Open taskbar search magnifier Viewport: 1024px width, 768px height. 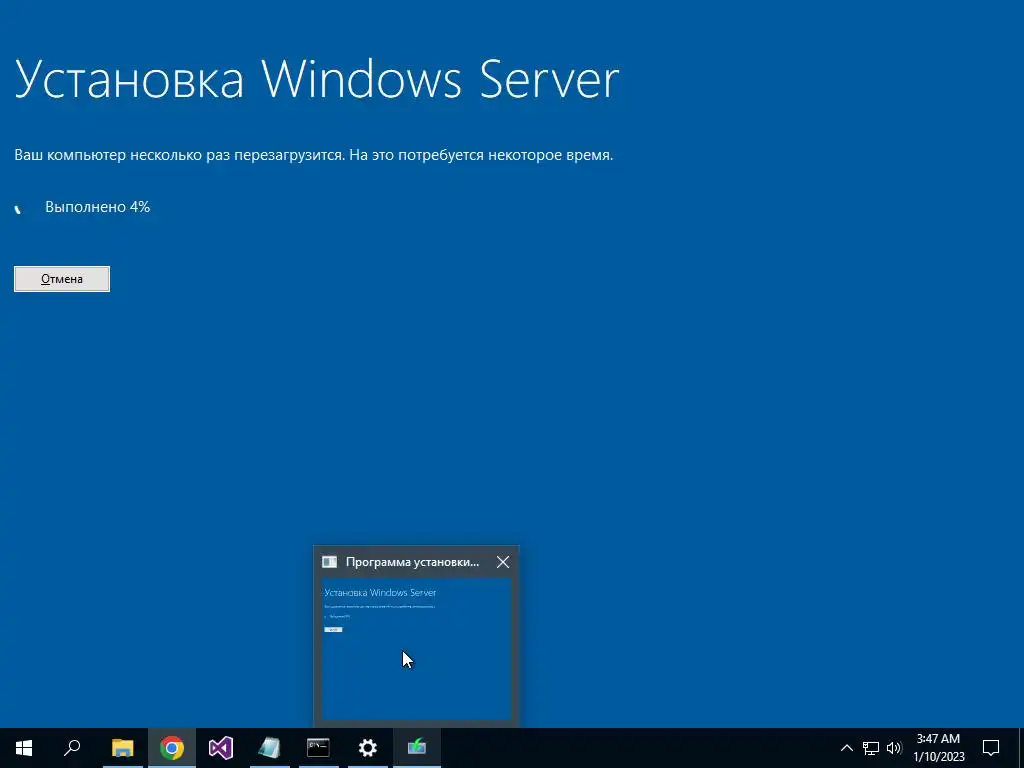coord(72,748)
